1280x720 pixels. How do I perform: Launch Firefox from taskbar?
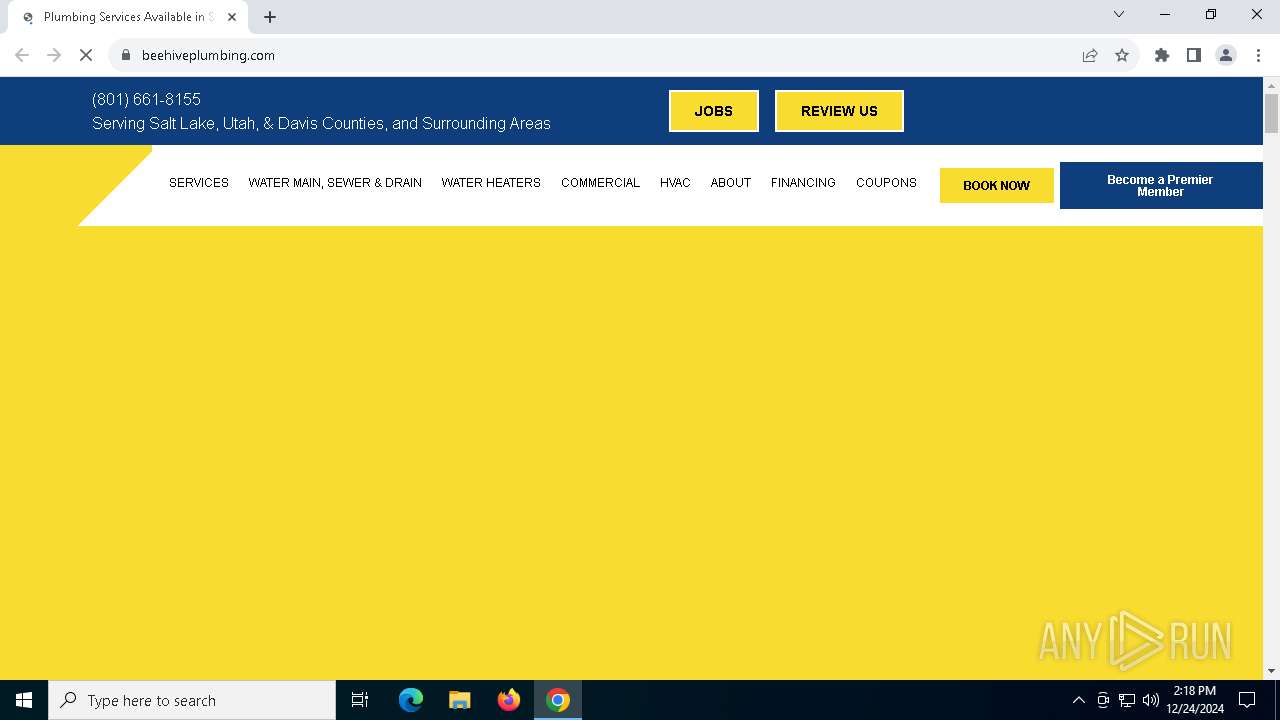pos(509,700)
